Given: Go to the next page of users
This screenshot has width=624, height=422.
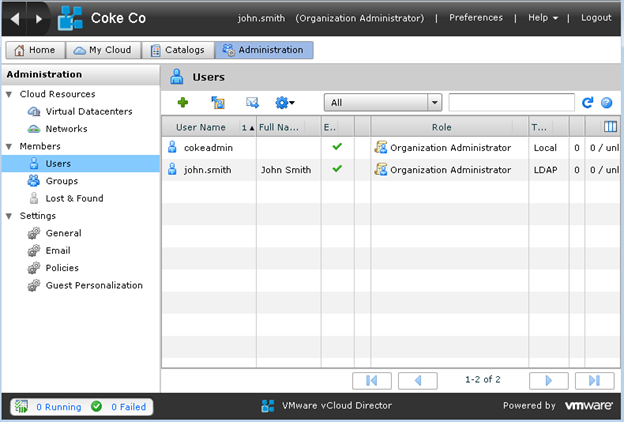Looking at the screenshot, I should point(547,380).
